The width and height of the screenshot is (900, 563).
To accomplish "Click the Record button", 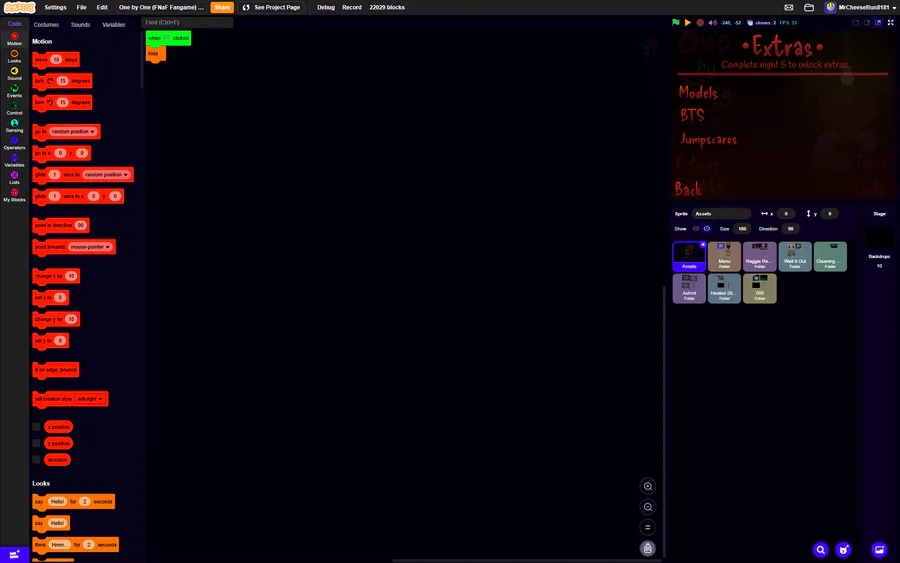I will 352,7.
